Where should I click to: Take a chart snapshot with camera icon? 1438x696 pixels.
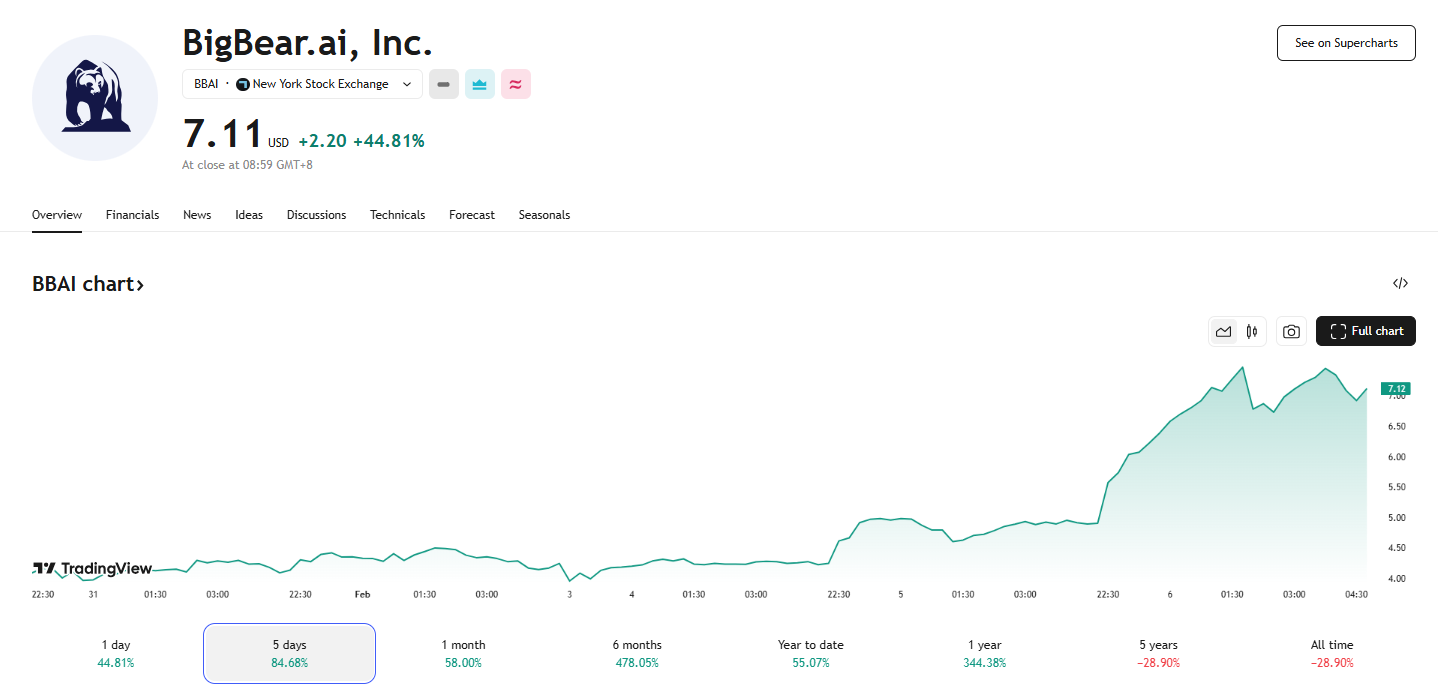pos(1291,331)
